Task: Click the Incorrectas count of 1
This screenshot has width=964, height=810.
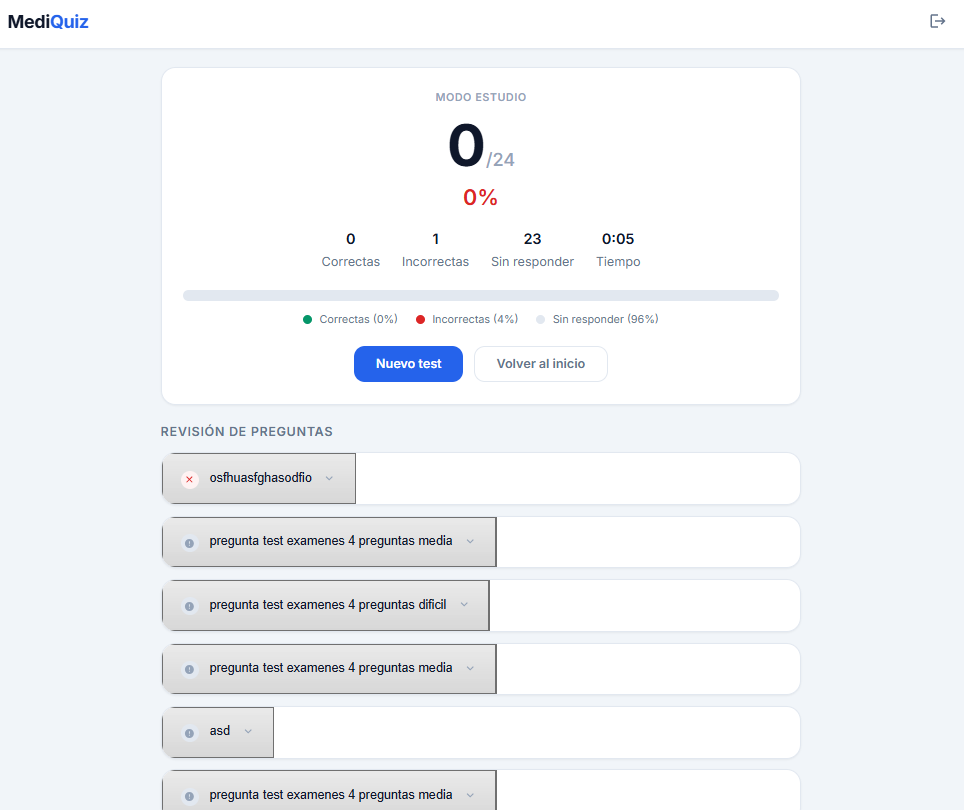Action: click(x=435, y=239)
